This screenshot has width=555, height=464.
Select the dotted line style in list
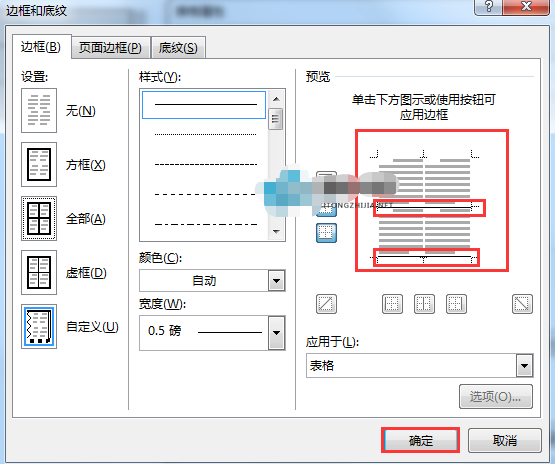[x=205, y=134]
